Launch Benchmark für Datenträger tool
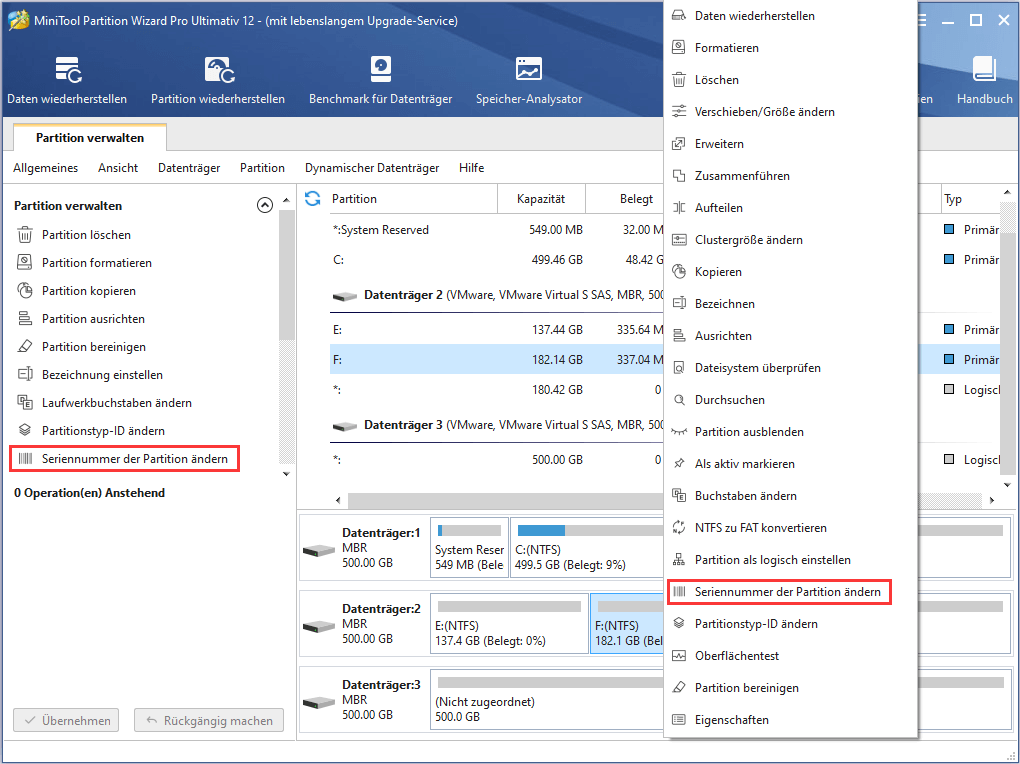The width and height of the screenshot is (1020, 764). tap(380, 70)
